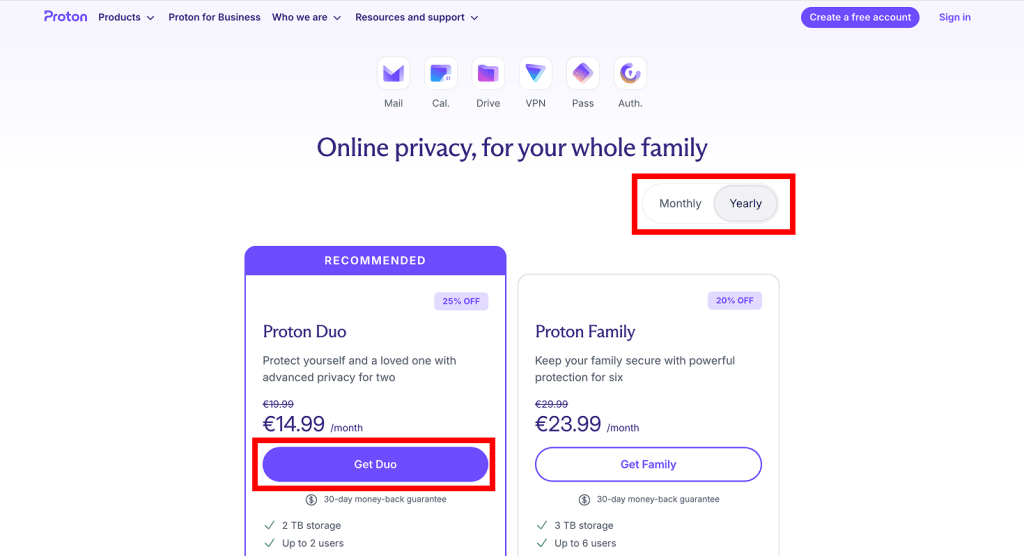Click money-back guarantee icon under Get Duo
The height and width of the screenshot is (556, 1024).
coord(312,500)
